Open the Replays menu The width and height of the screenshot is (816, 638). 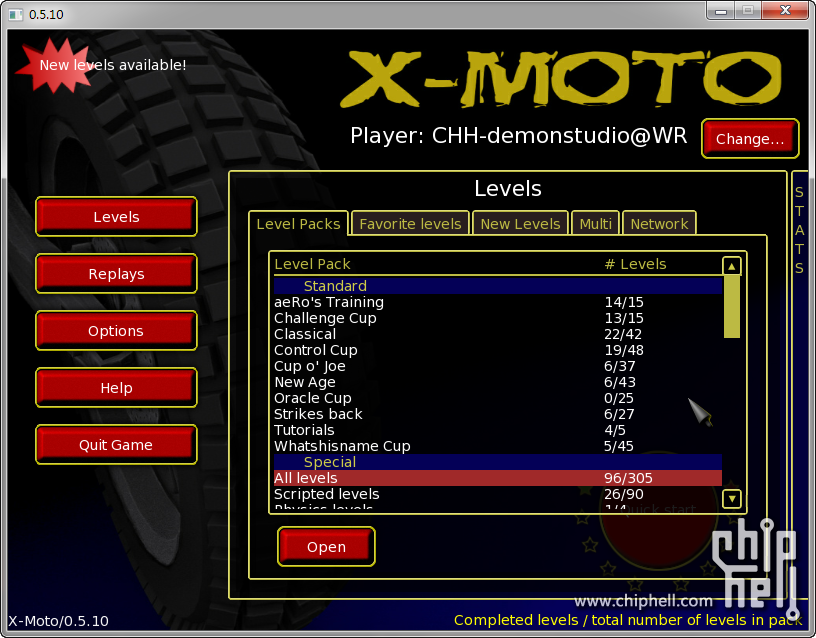click(x=116, y=274)
